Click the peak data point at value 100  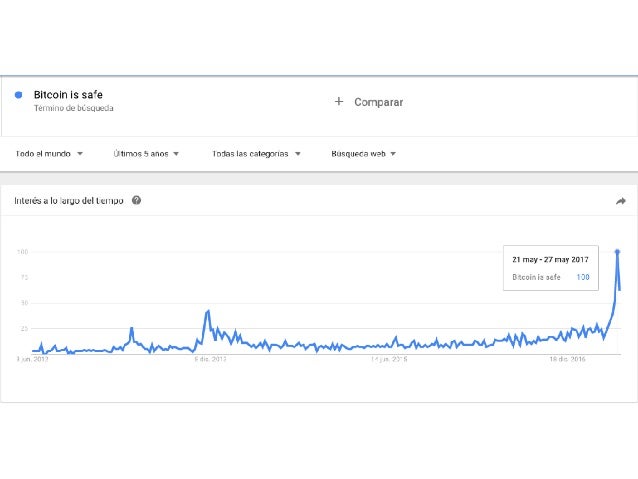click(x=617, y=252)
